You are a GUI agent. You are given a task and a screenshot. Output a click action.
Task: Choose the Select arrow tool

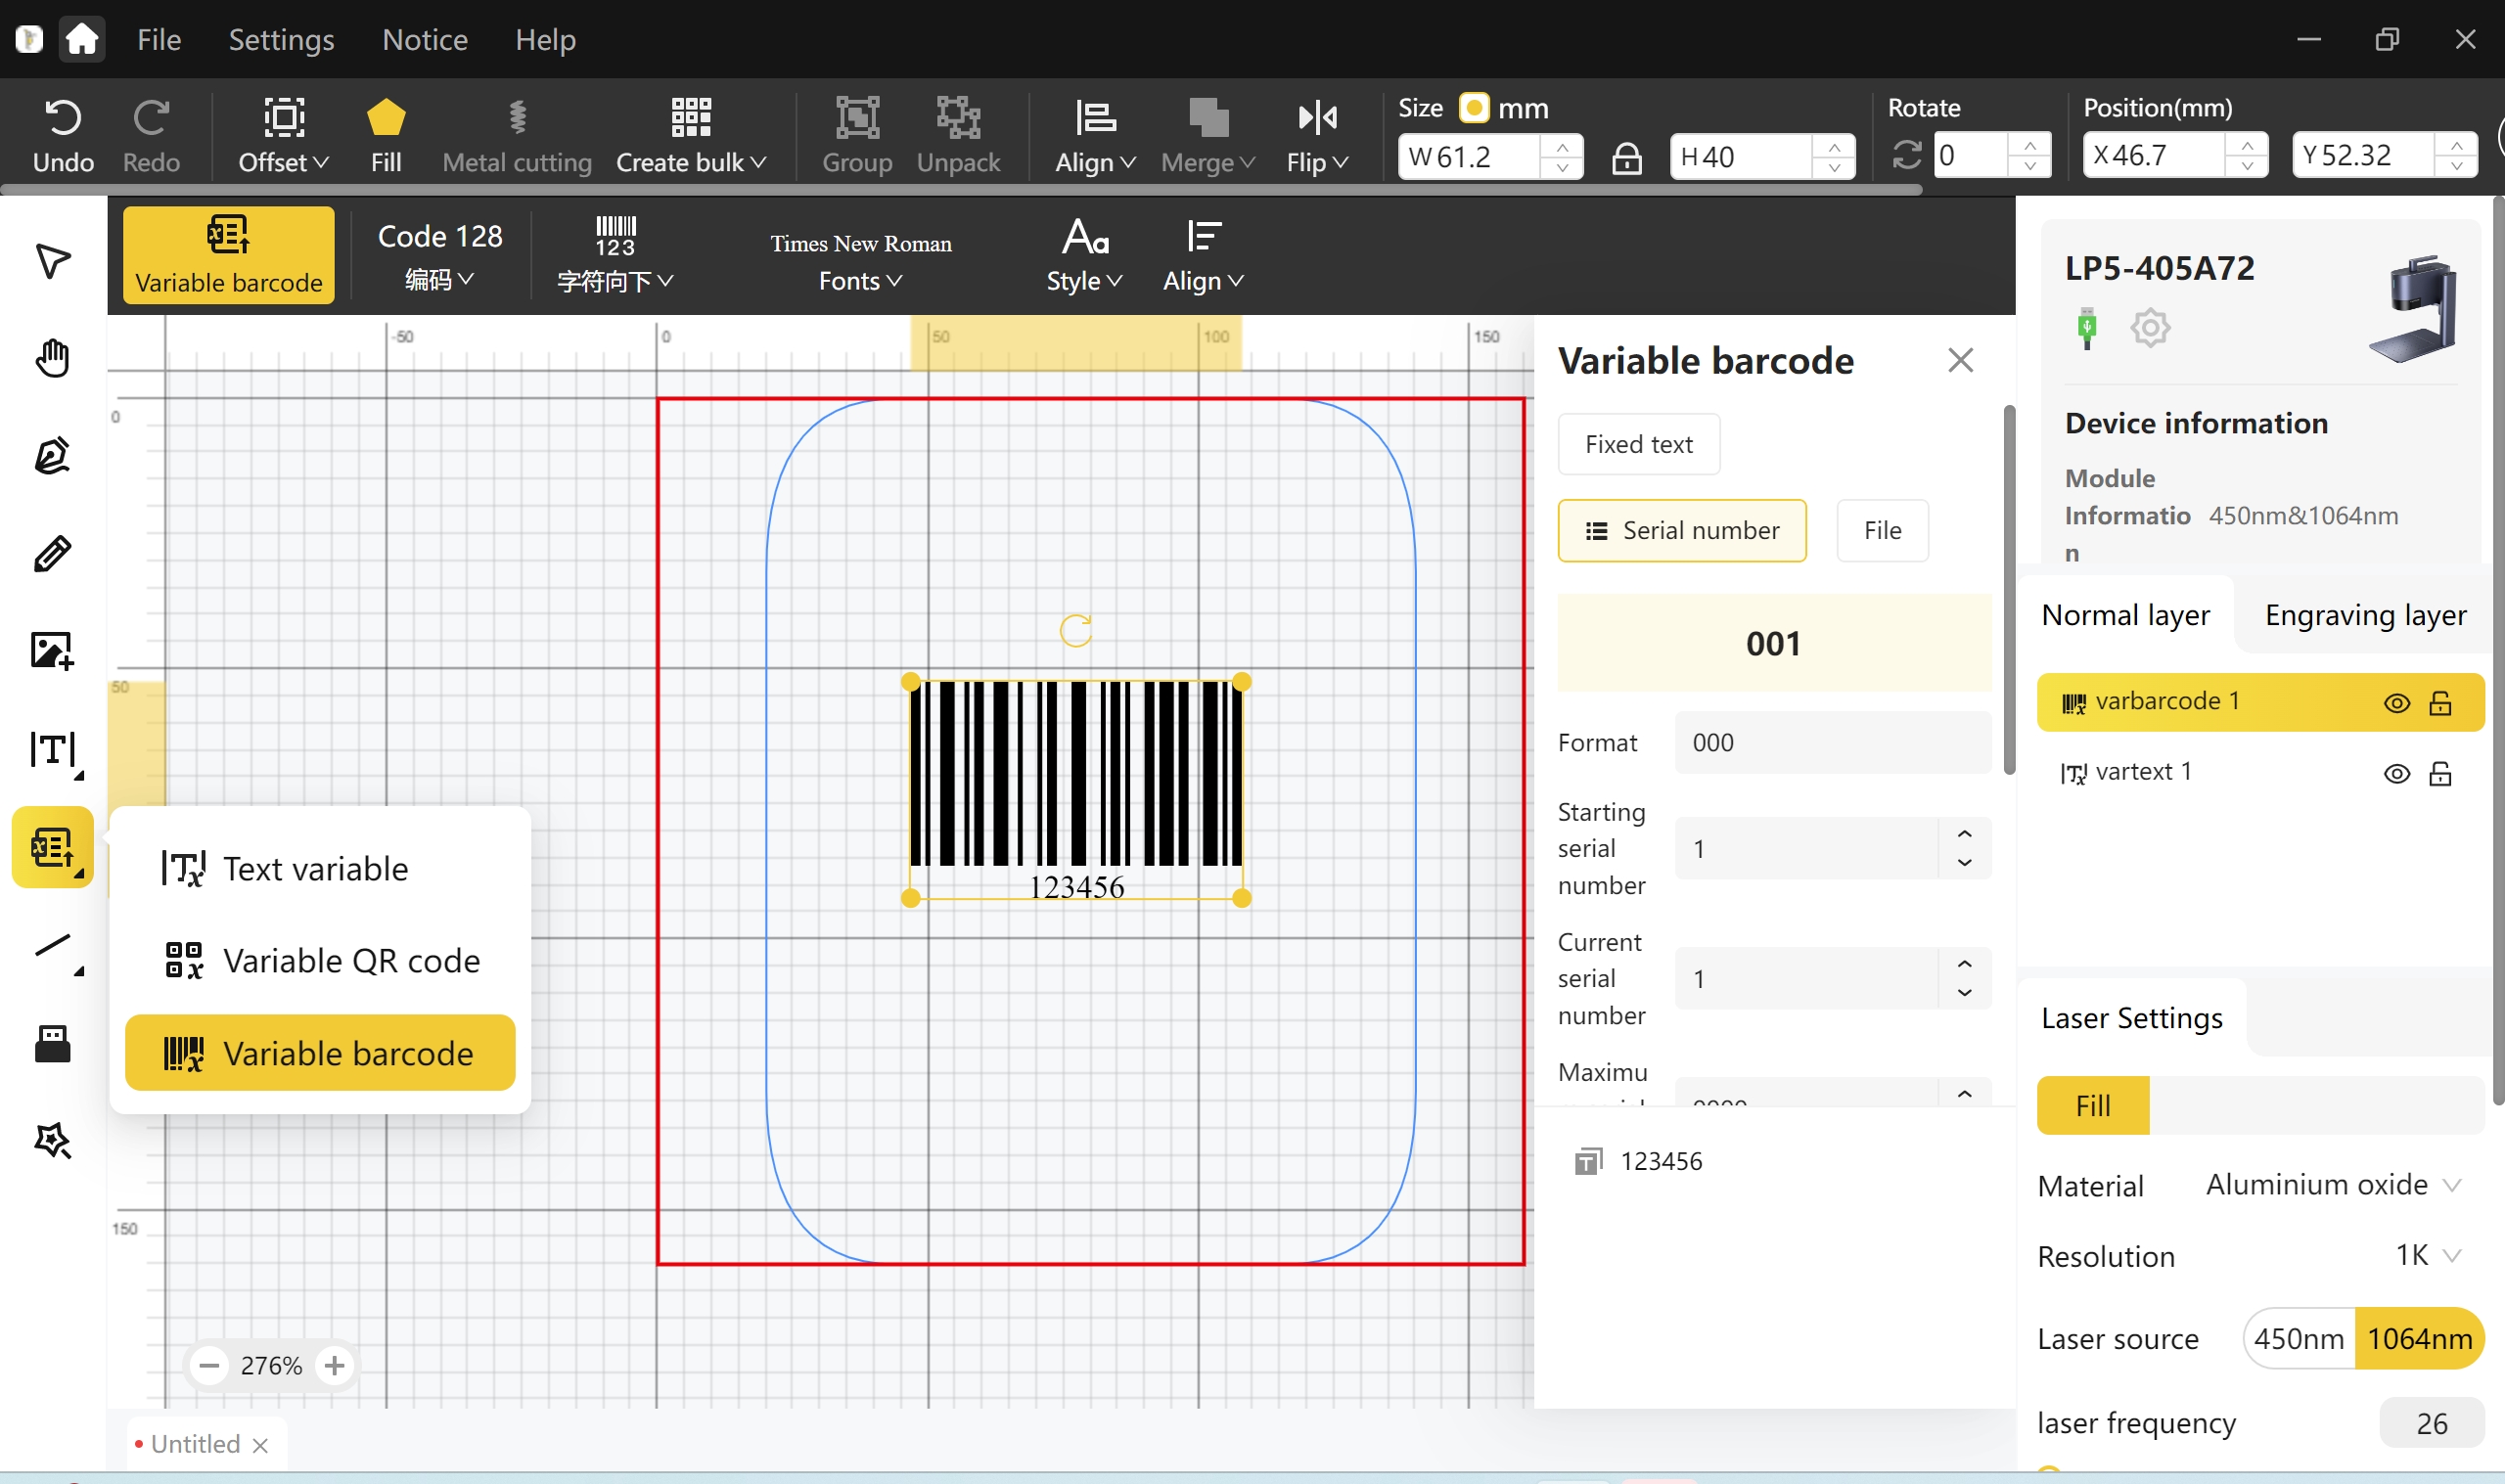coord(52,261)
